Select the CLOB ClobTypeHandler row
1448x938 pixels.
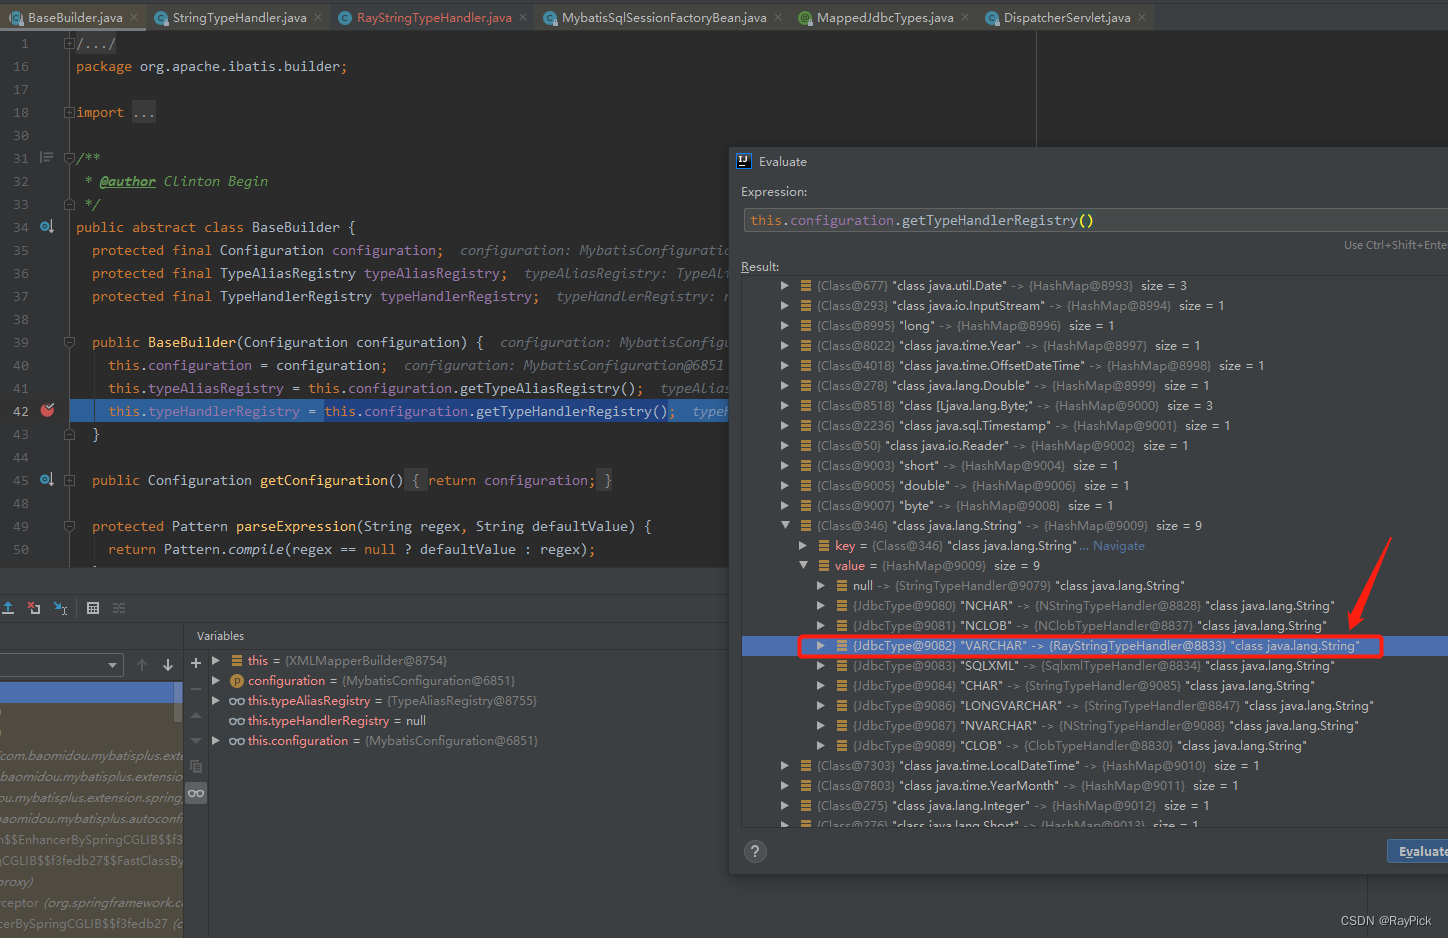[1094, 746]
